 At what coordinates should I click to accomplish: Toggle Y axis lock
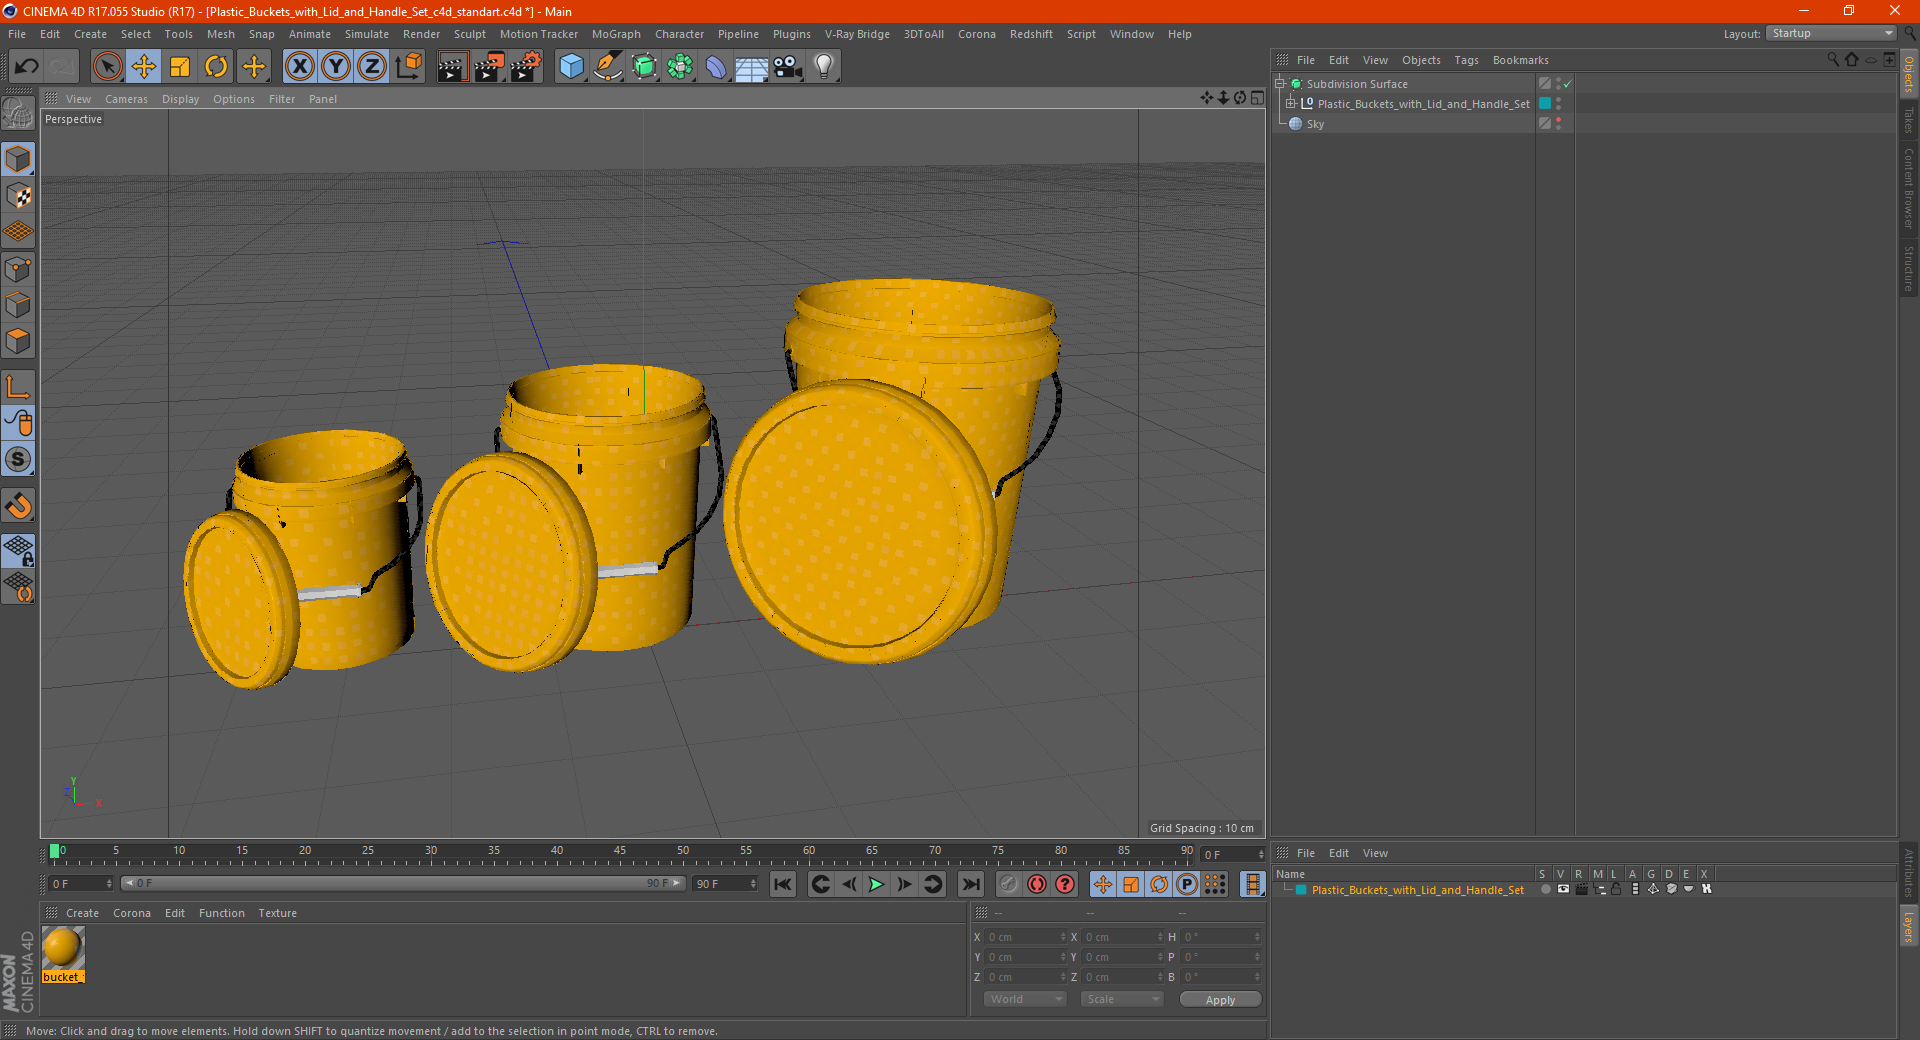pos(336,67)
